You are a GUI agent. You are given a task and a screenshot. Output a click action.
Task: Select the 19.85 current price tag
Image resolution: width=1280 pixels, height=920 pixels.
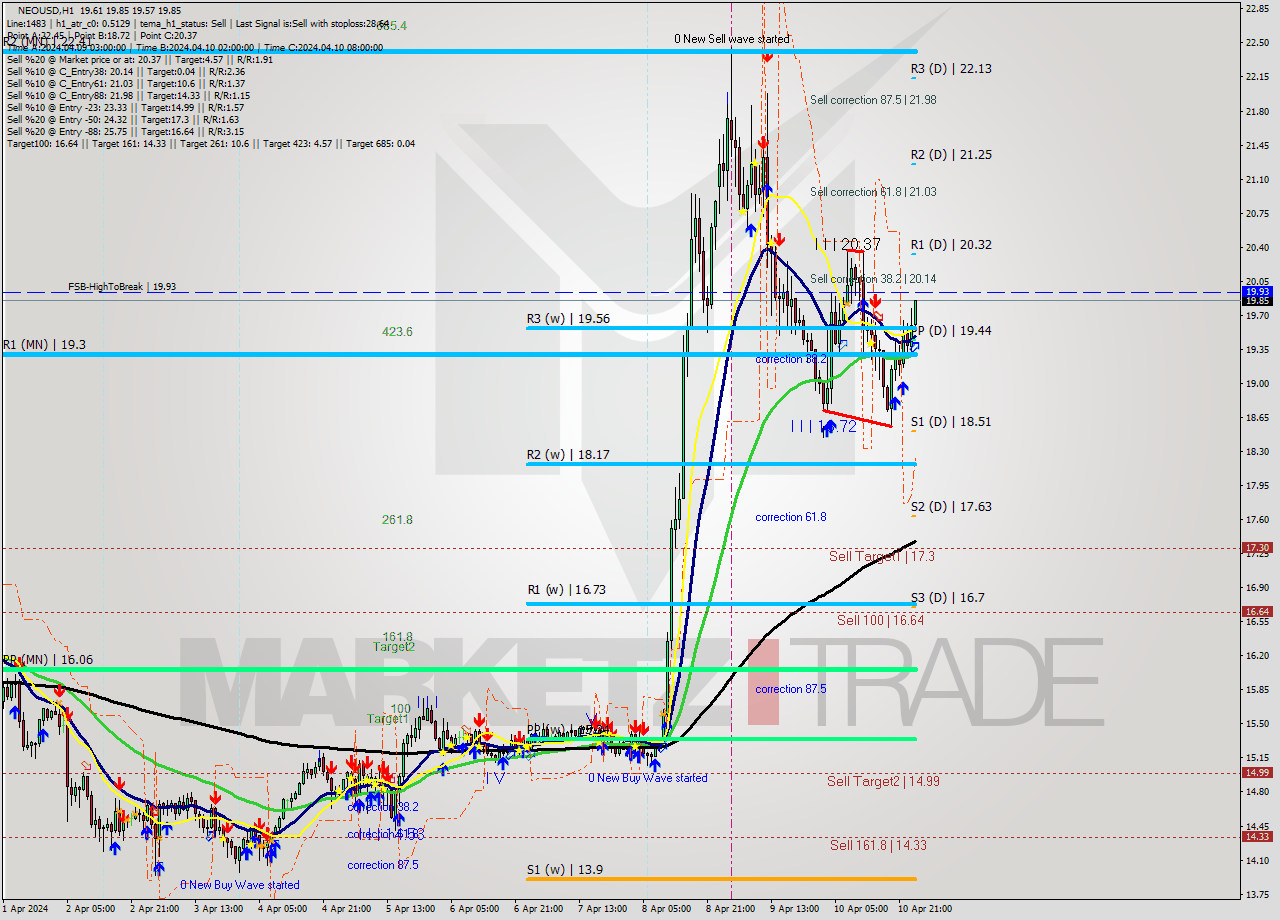coord(1256,300)
